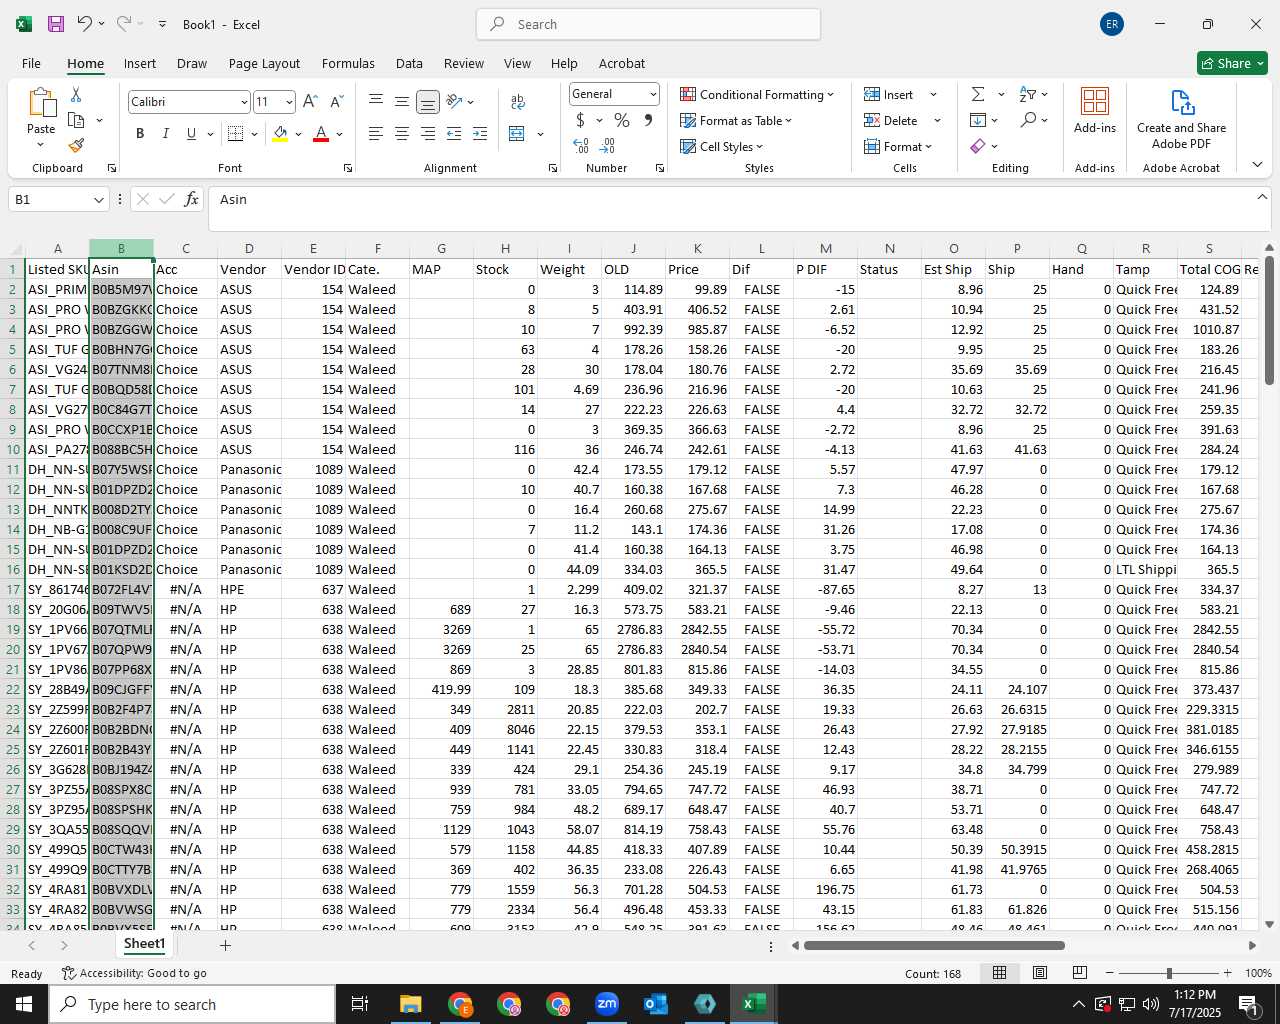Click the AutoSum sigma icon
Screen dimensions: 1280x1024
(x=978, y=94)
